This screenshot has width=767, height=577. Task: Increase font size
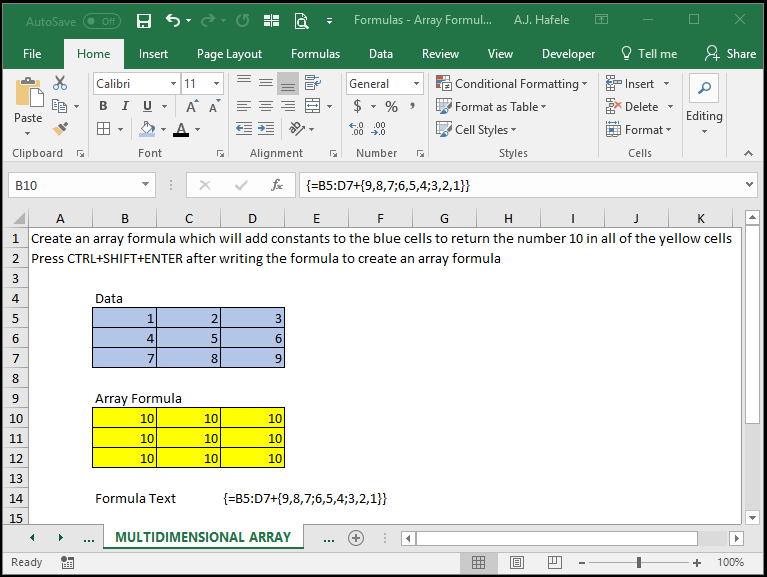point(191,106)
